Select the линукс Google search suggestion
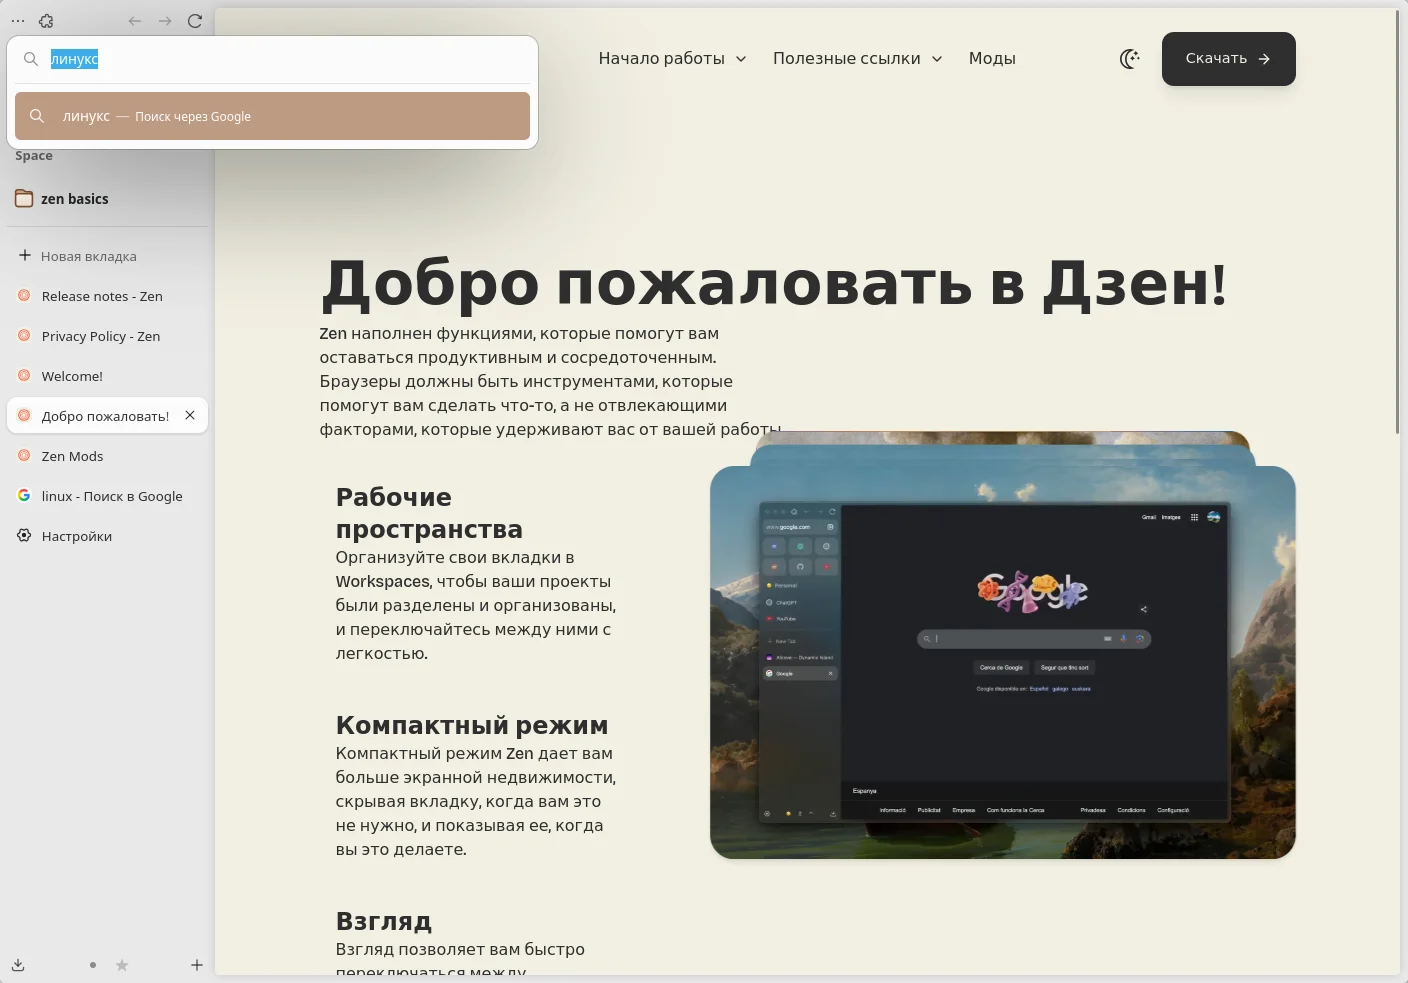The width and height of the screenshot is (1408, 983). (272, 116)
